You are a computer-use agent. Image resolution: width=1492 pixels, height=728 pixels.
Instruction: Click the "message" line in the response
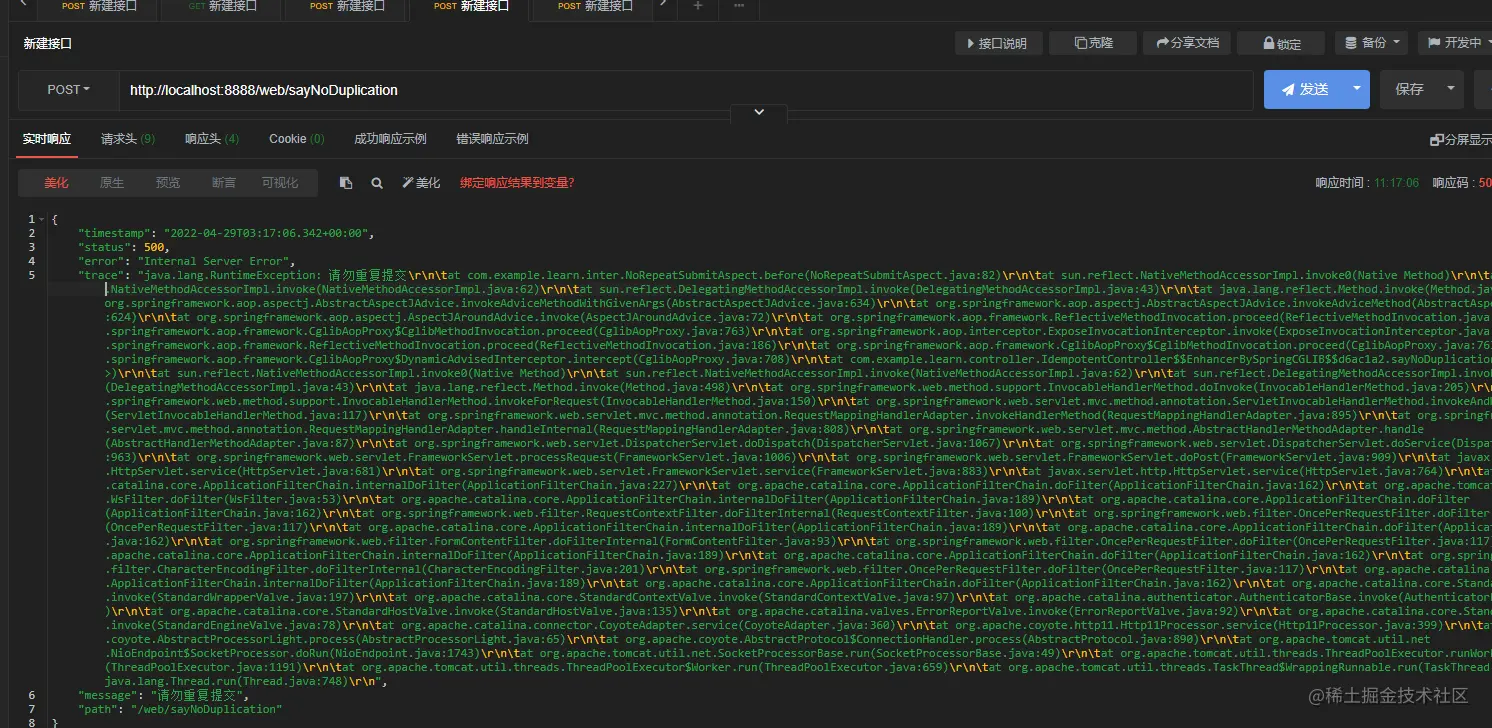pos(163,695)
